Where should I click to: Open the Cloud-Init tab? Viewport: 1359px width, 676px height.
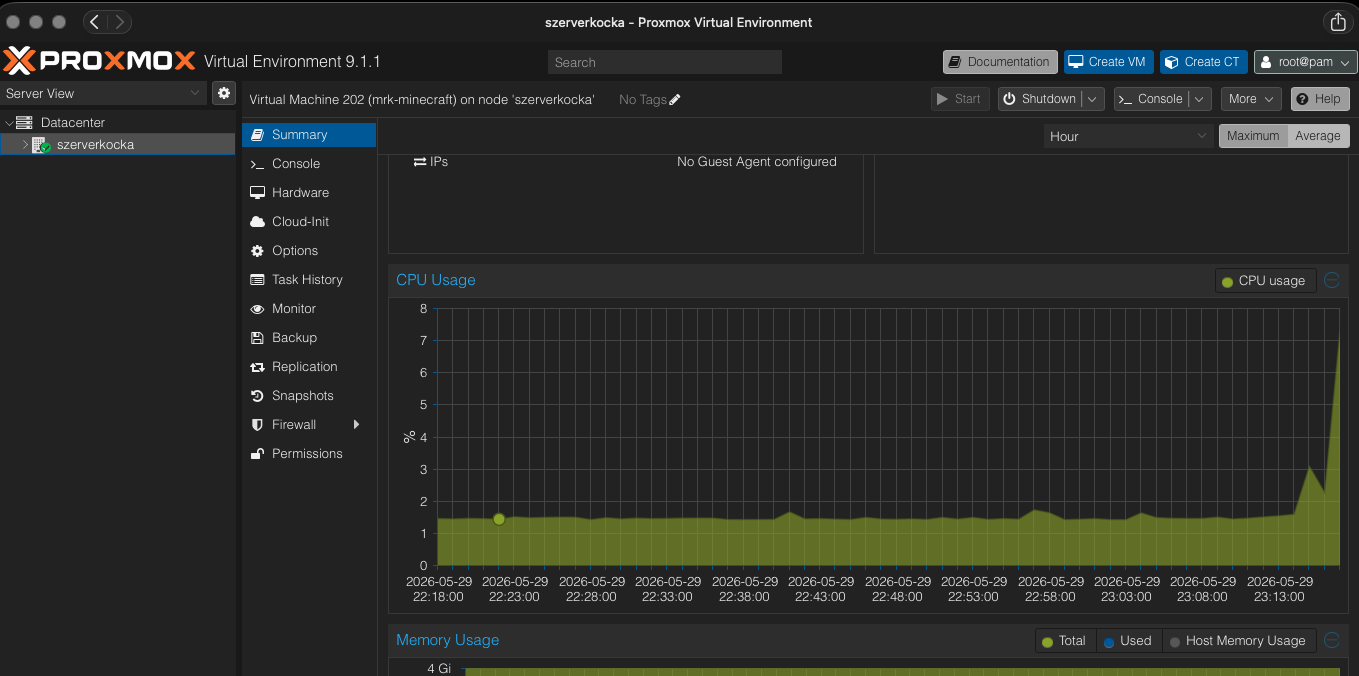[309, 222]
